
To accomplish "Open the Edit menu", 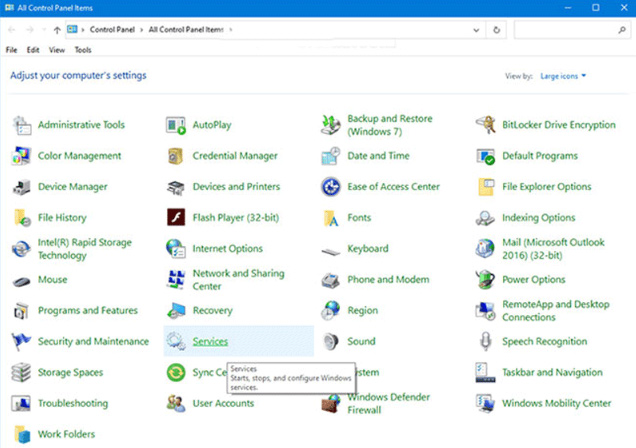I will click(33, 50).
